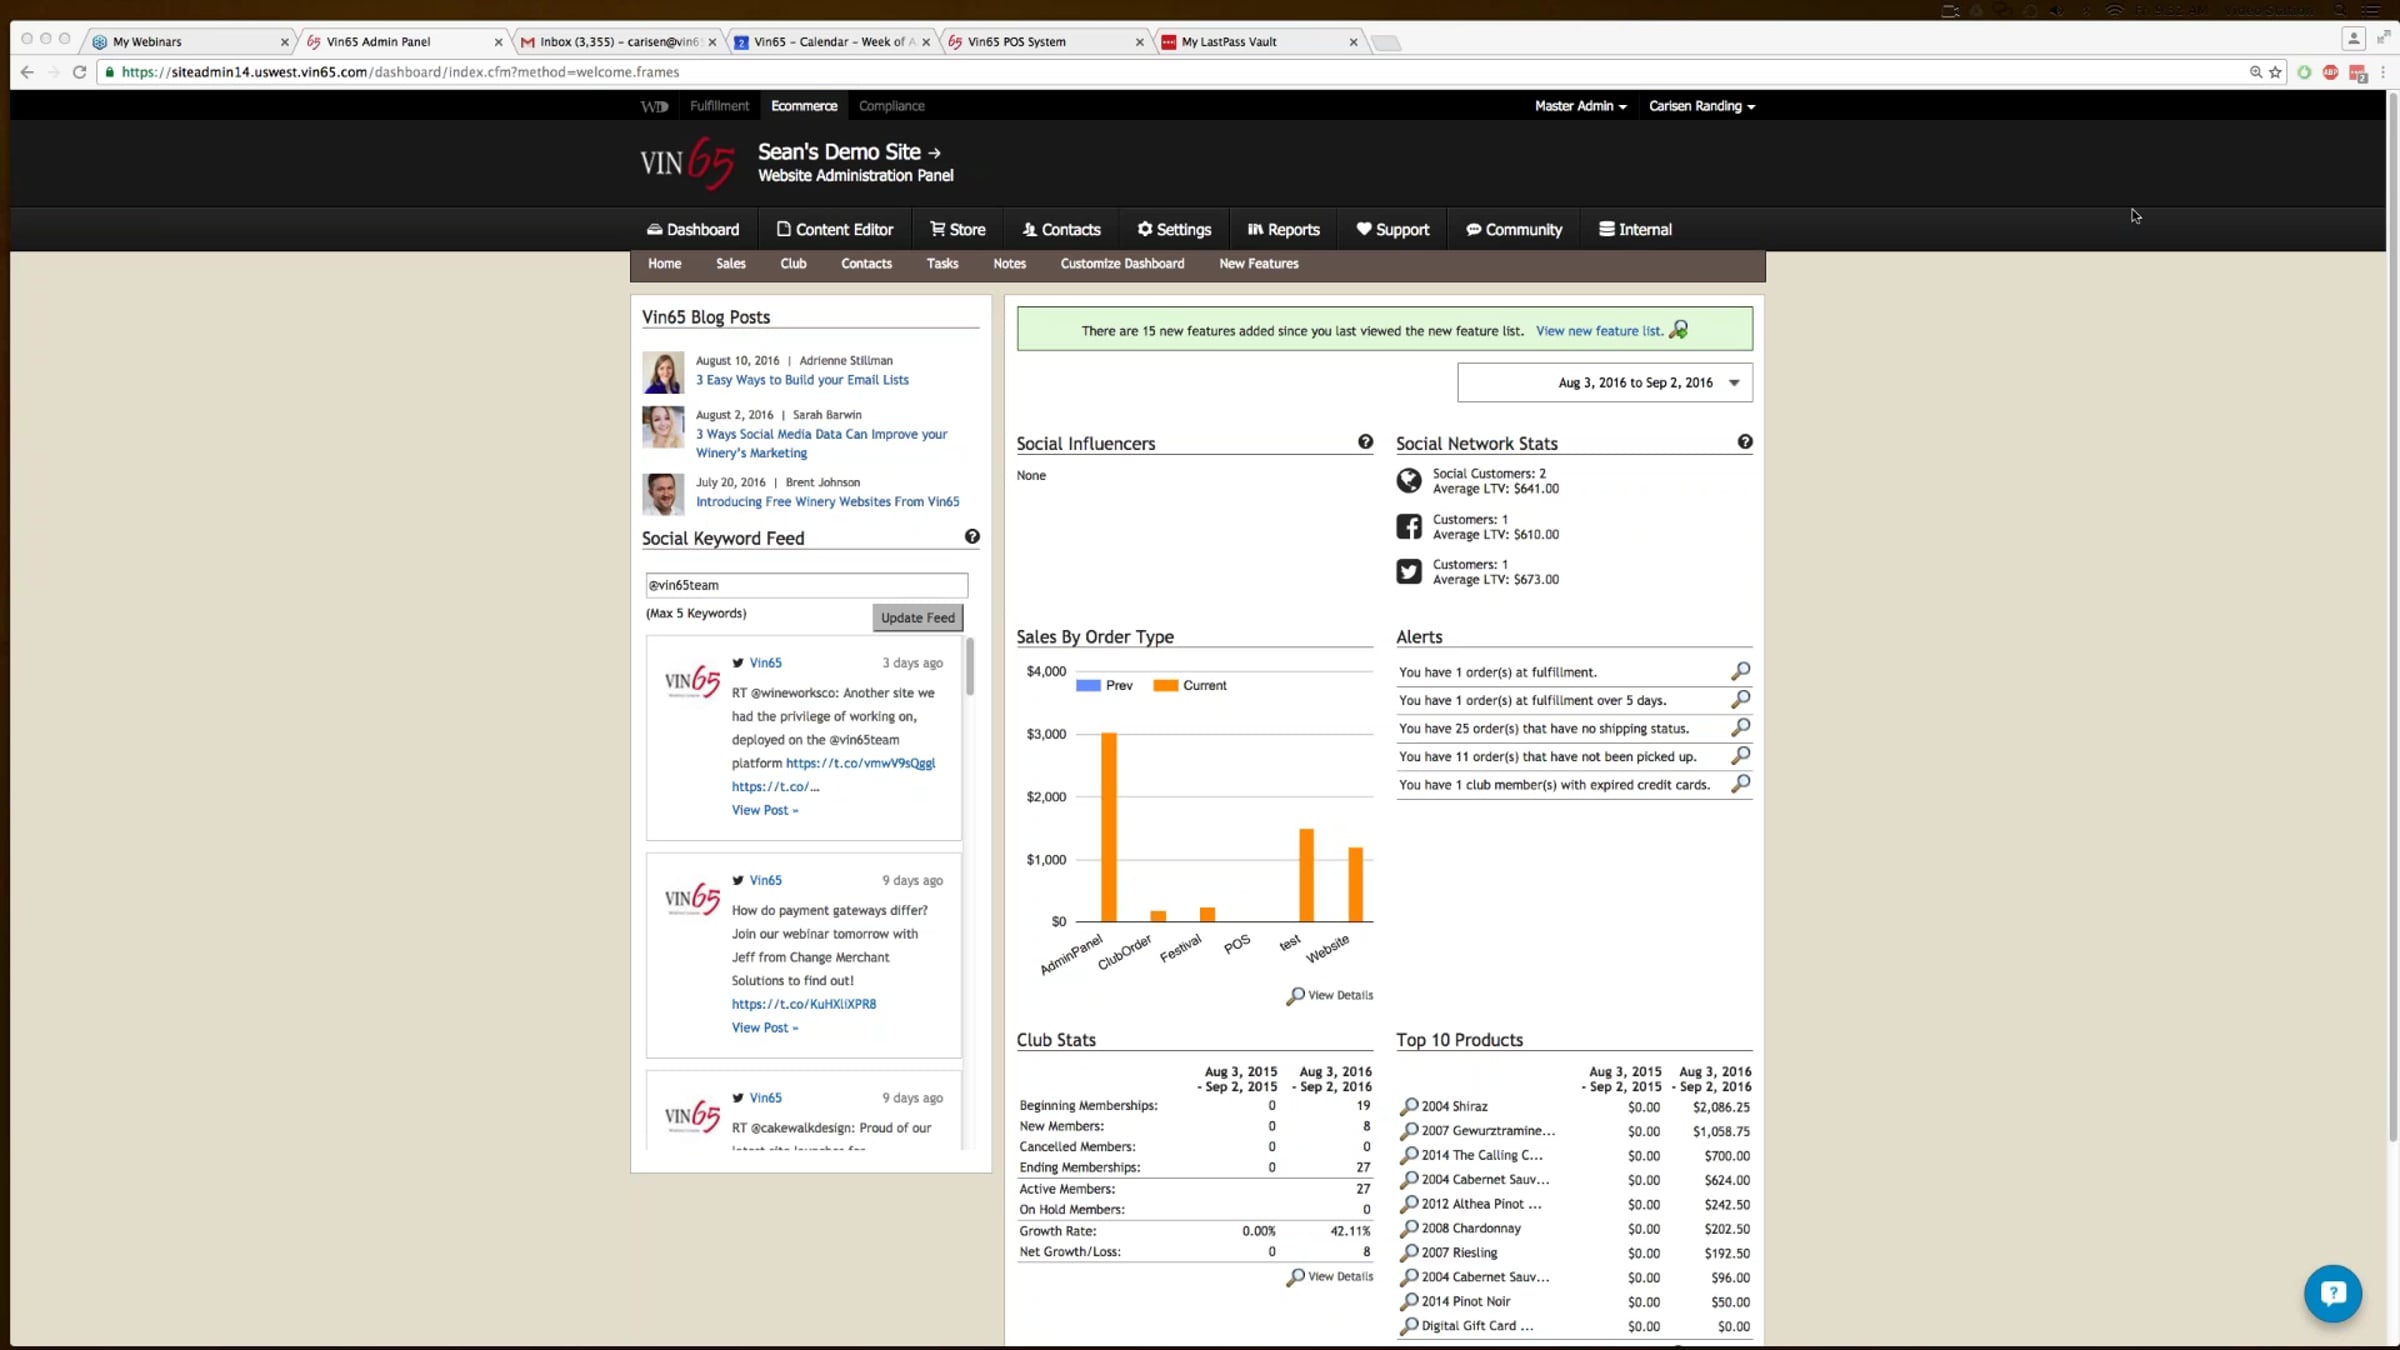The image size is (2400, 1350).
Task: Click Social Influencers help icon
Action: (x=1365, y=442)
